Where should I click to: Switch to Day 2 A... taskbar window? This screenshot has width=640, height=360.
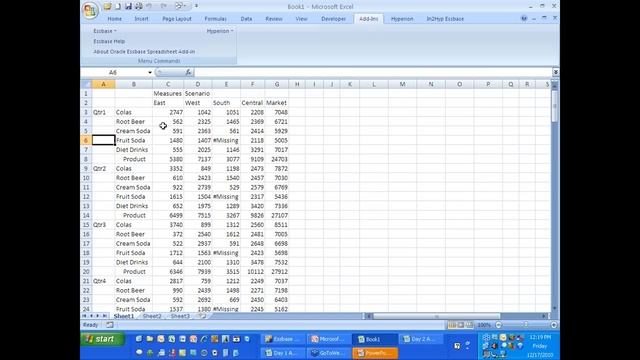pos(420,339)
